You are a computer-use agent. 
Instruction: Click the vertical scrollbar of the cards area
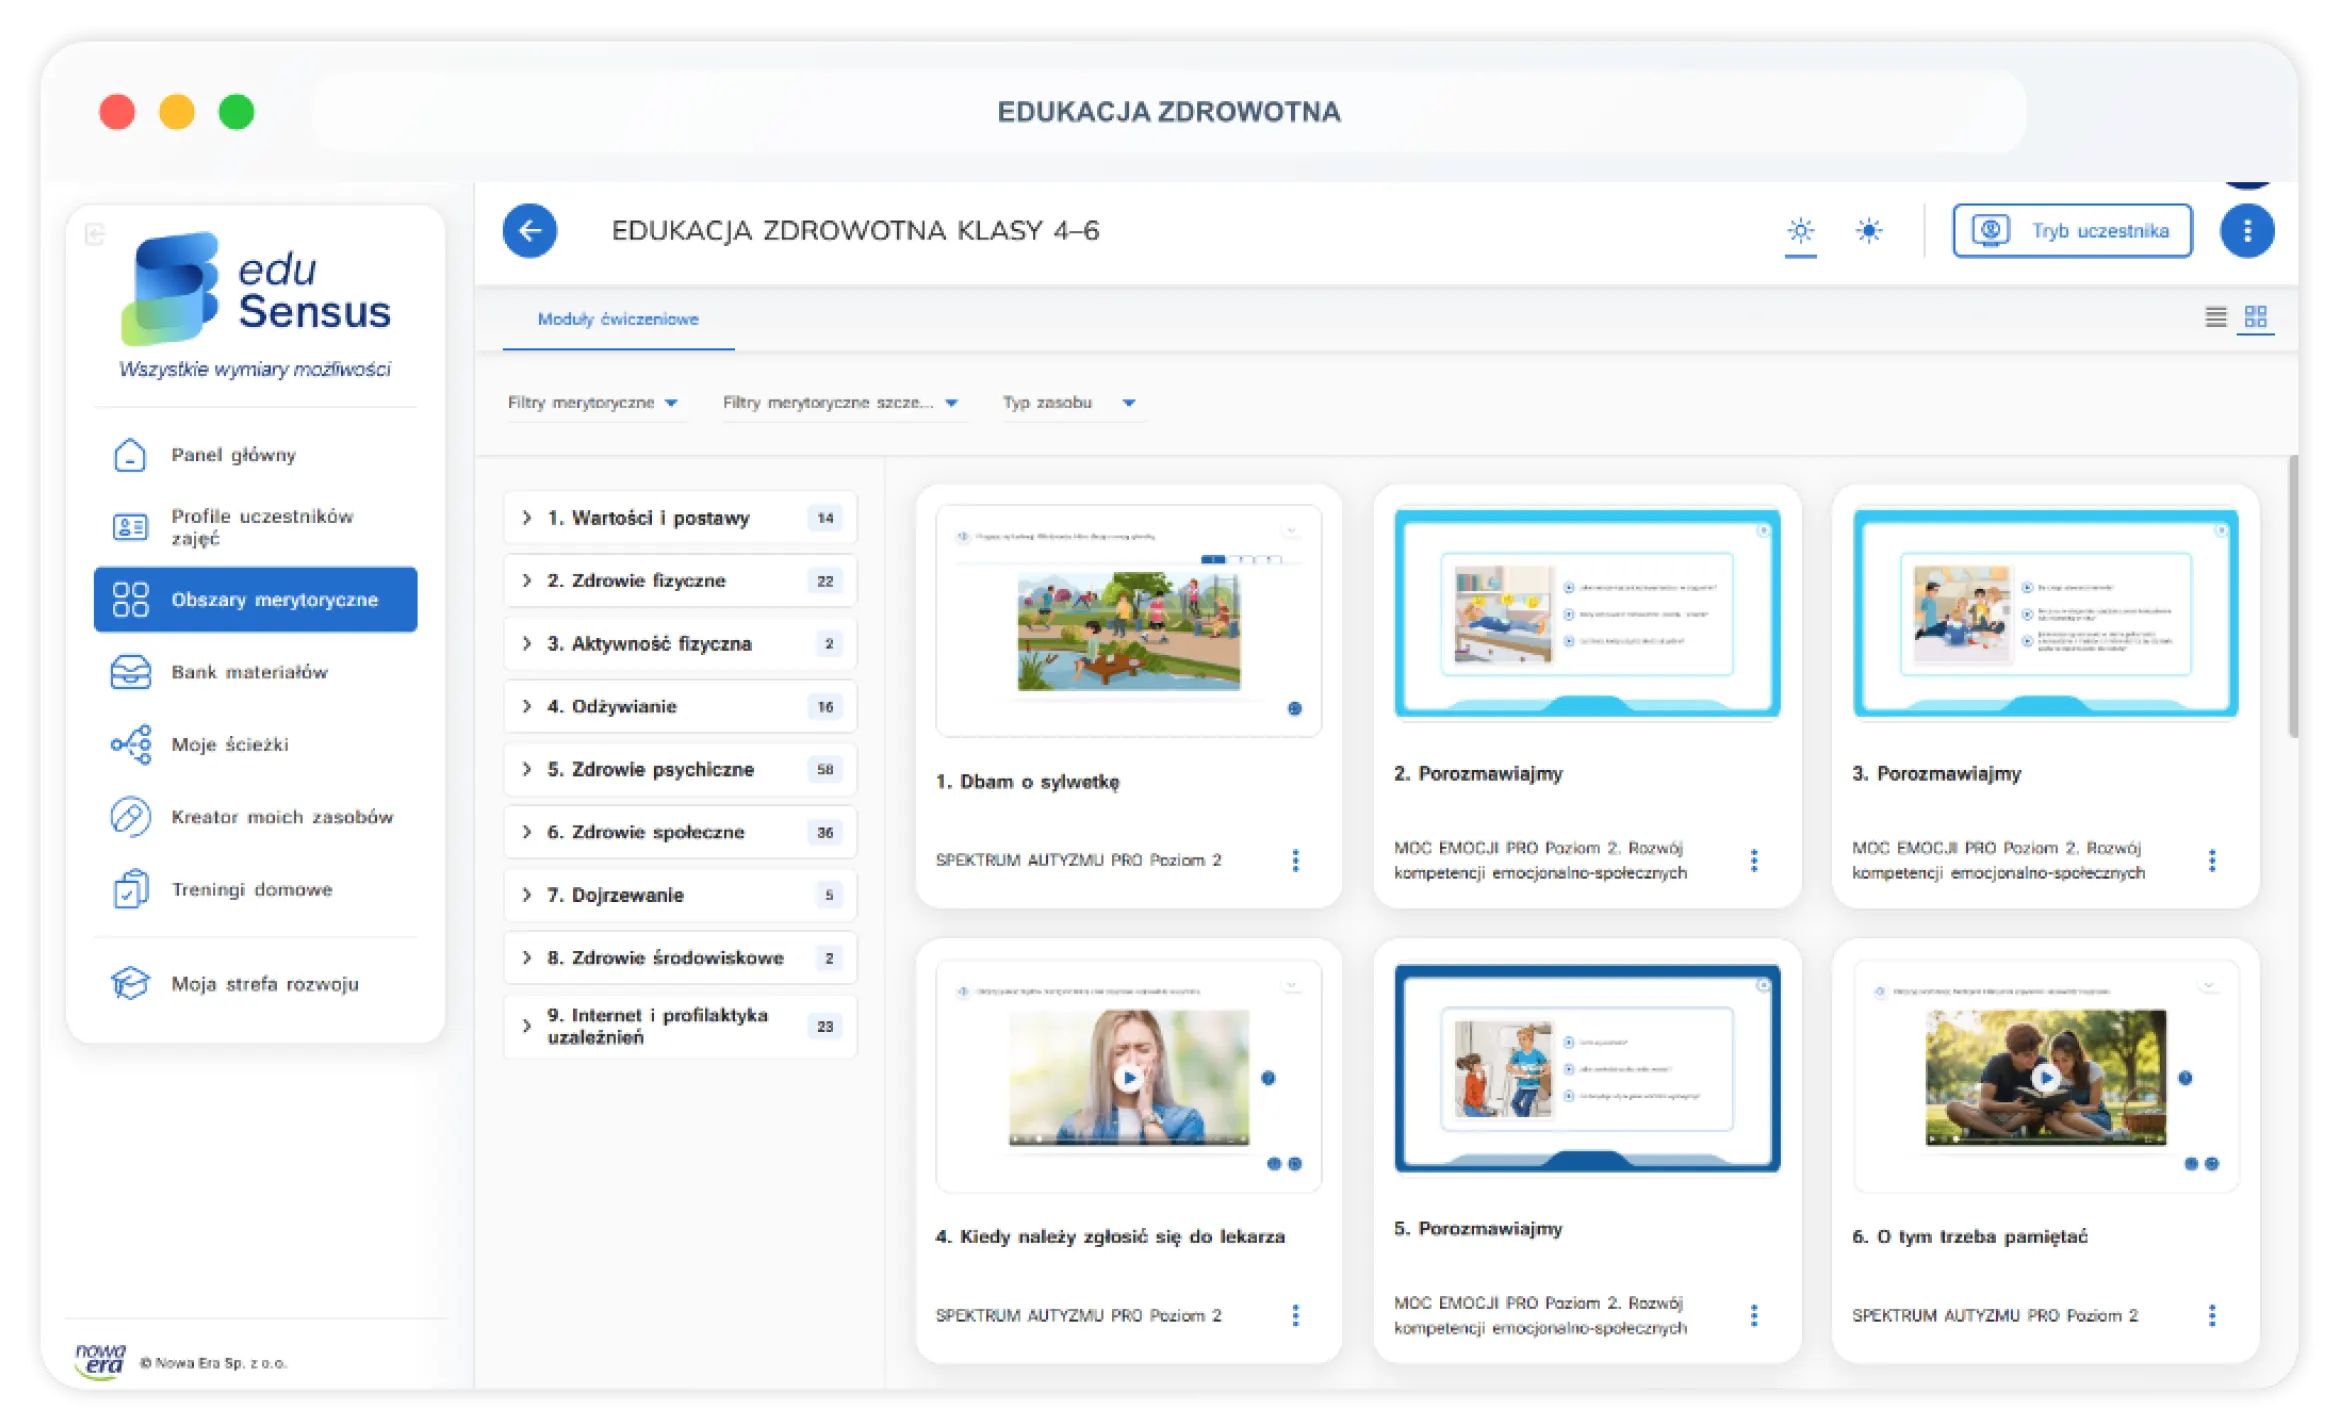click(x=2292, y=596)
